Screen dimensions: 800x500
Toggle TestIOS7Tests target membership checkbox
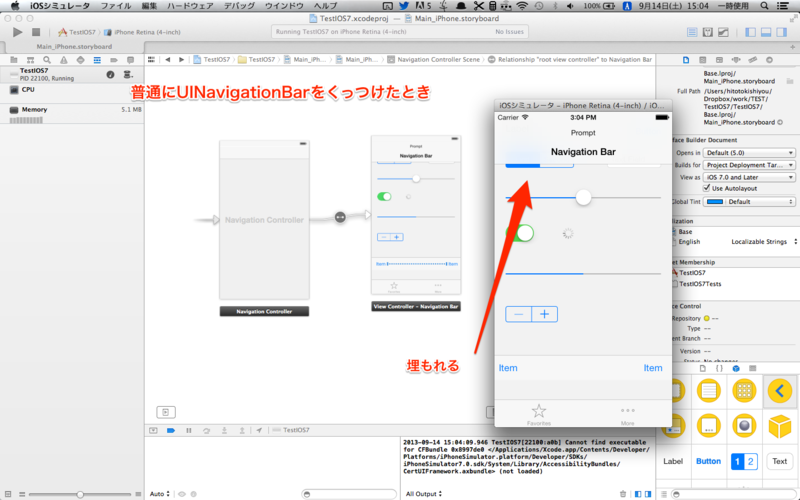[x=675, y=284]
